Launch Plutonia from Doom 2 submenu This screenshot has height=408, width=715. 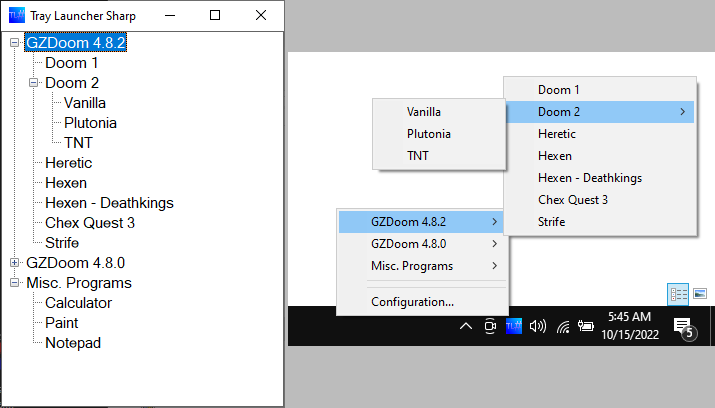pos(439,134)
